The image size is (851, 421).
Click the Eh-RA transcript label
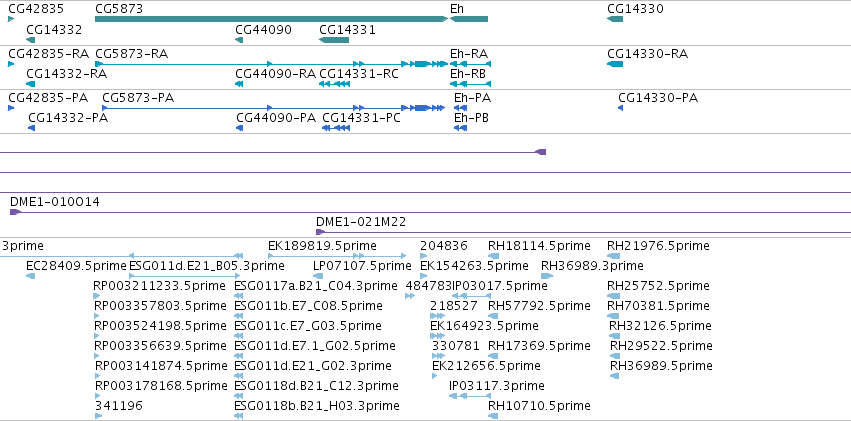(x=469, y=54)
